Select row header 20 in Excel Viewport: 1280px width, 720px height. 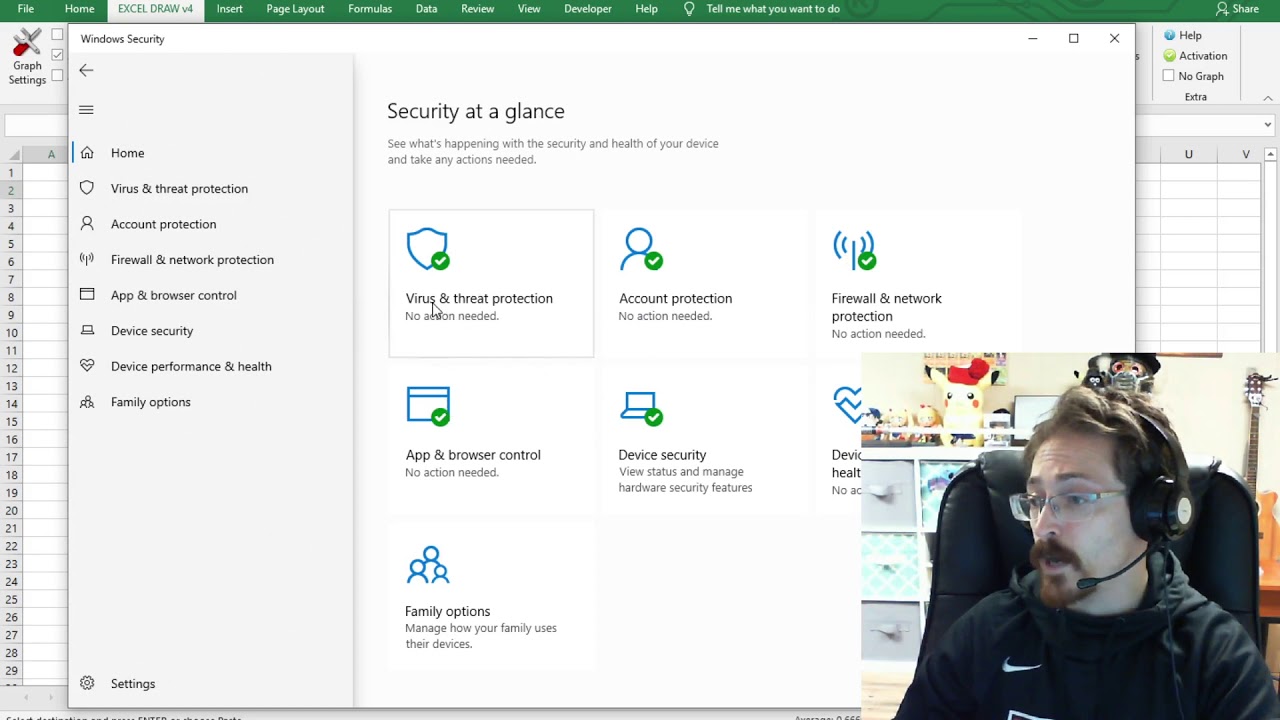point(11,510)
